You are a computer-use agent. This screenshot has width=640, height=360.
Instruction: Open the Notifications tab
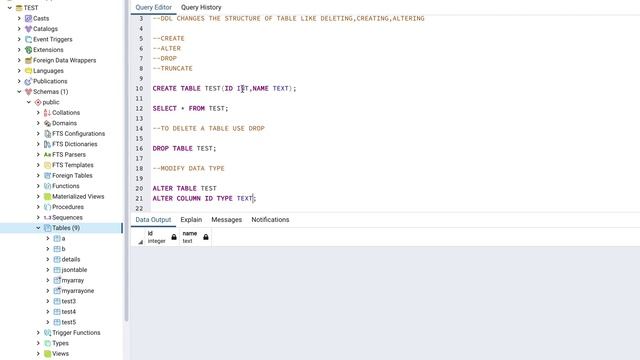[270, 220]
